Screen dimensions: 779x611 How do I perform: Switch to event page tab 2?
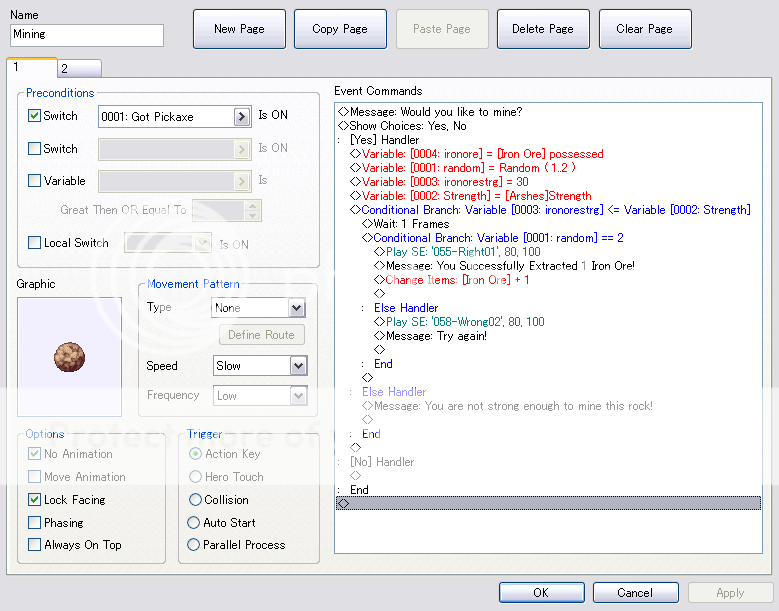click(x=77, y=69)
